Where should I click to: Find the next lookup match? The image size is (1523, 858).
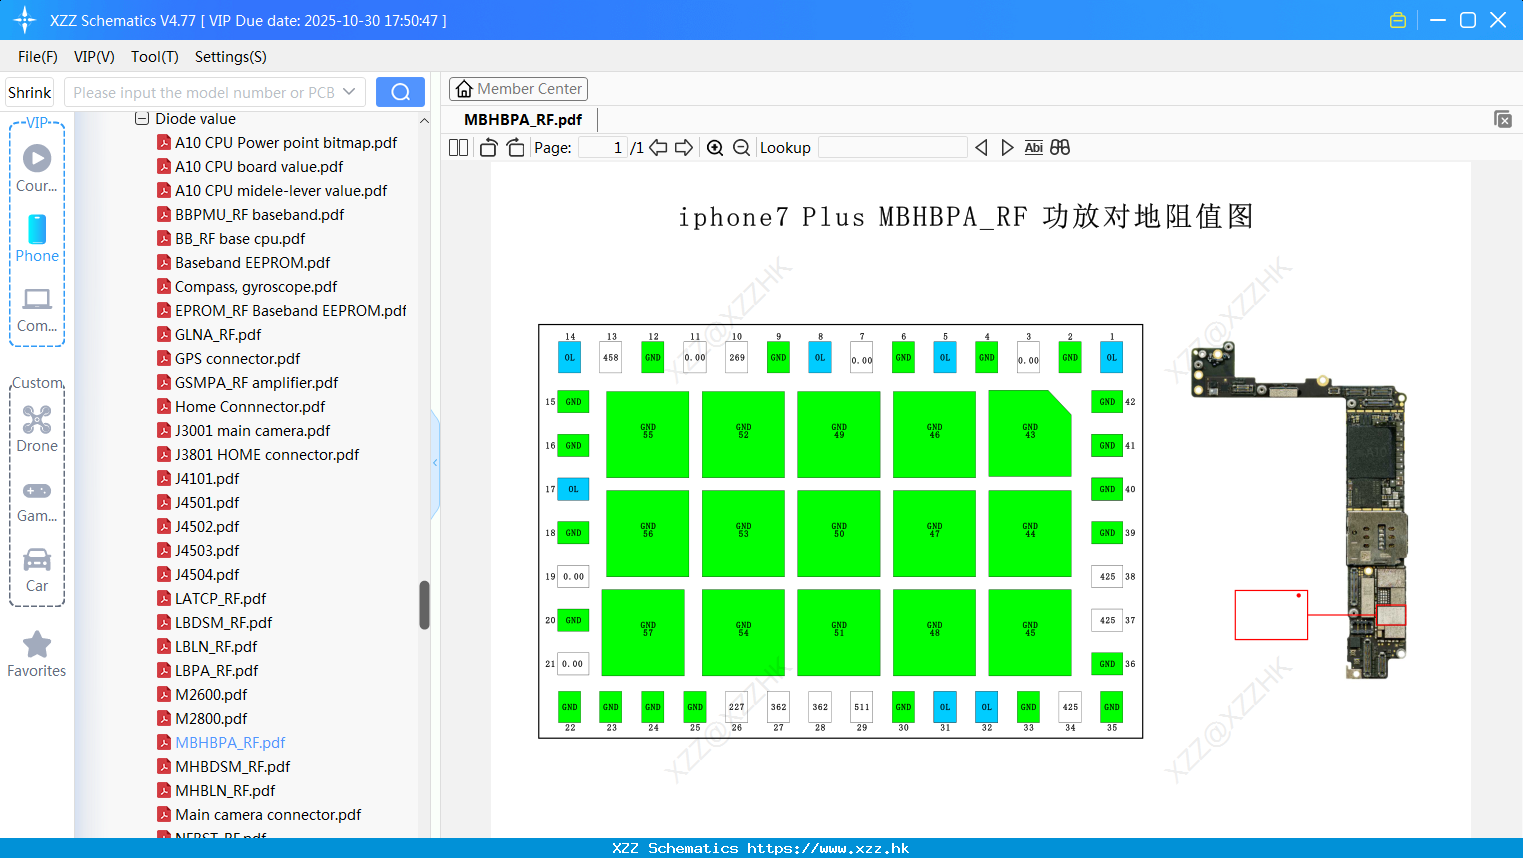[1007, 148]
